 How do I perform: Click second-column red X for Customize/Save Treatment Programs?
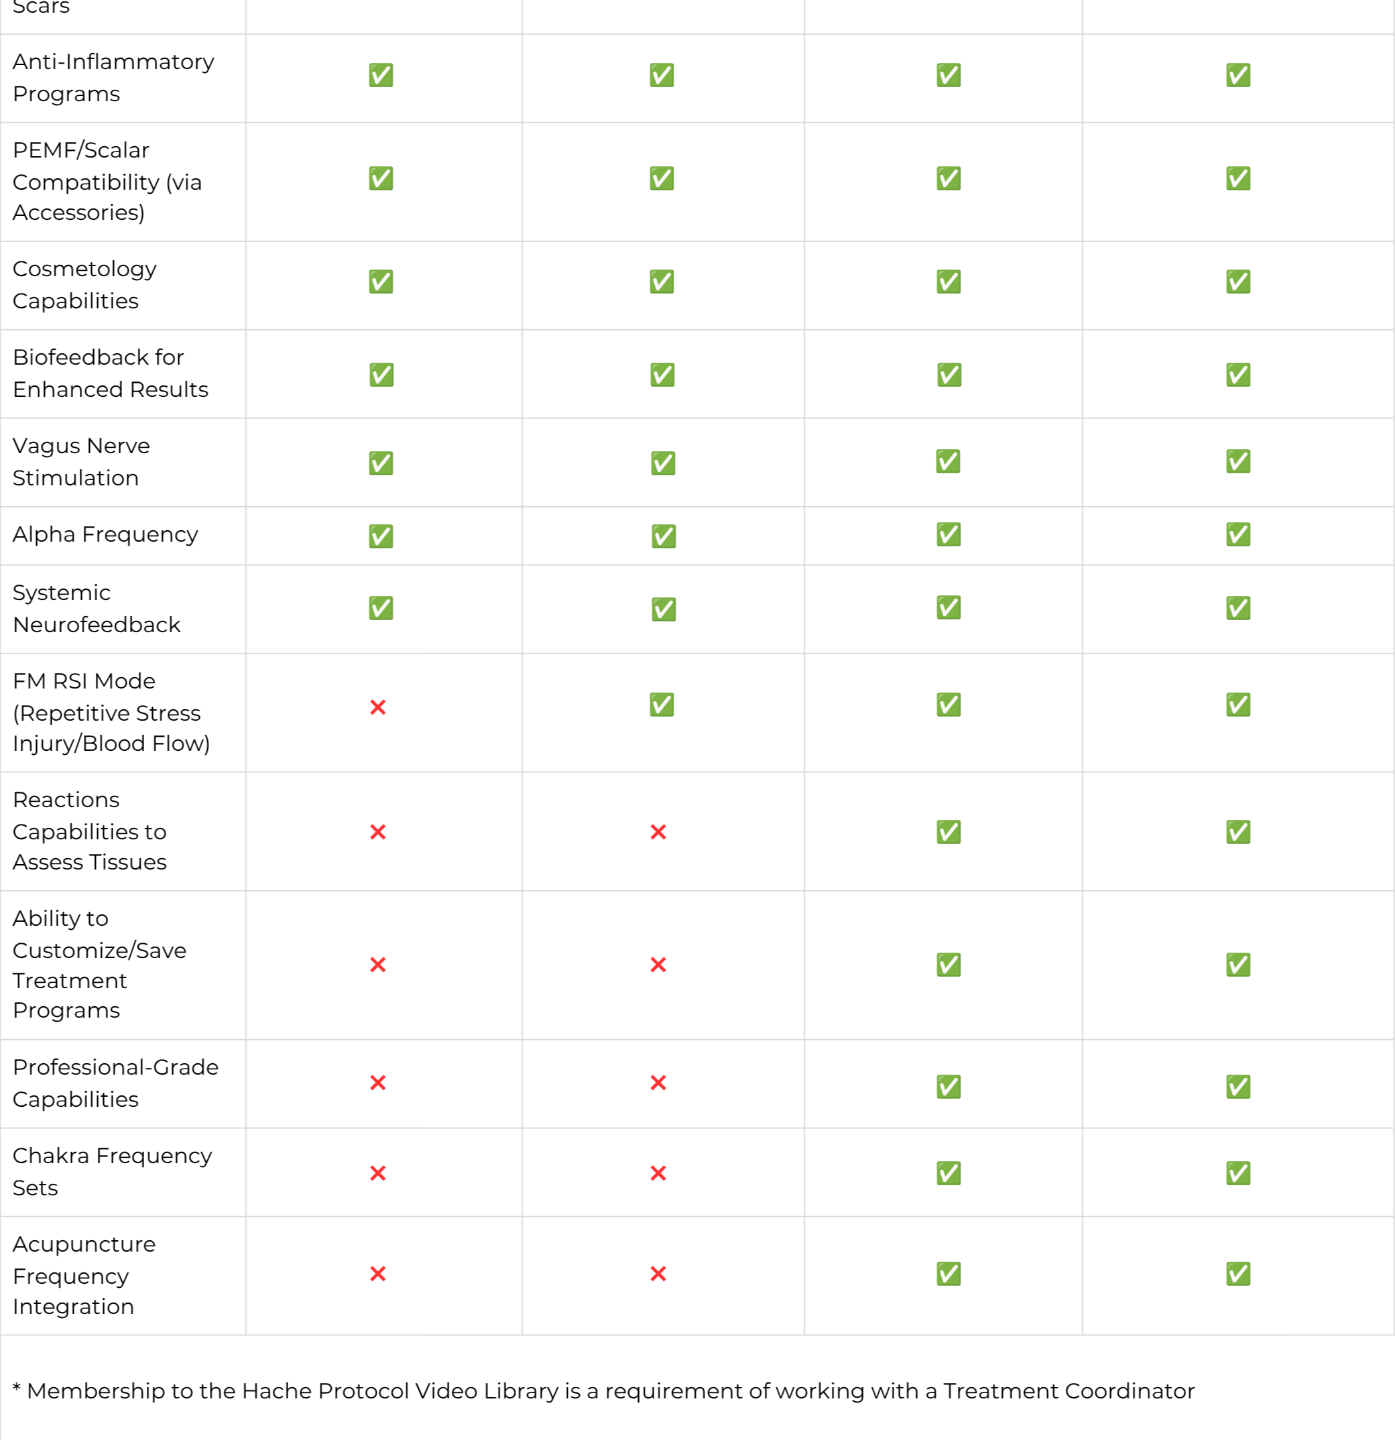(x=658, y=965)
